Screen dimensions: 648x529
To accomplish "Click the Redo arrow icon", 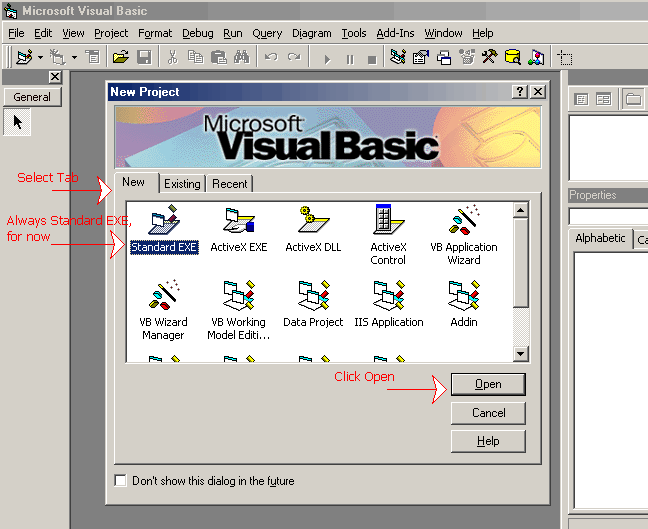I will (x=294, y=57).
